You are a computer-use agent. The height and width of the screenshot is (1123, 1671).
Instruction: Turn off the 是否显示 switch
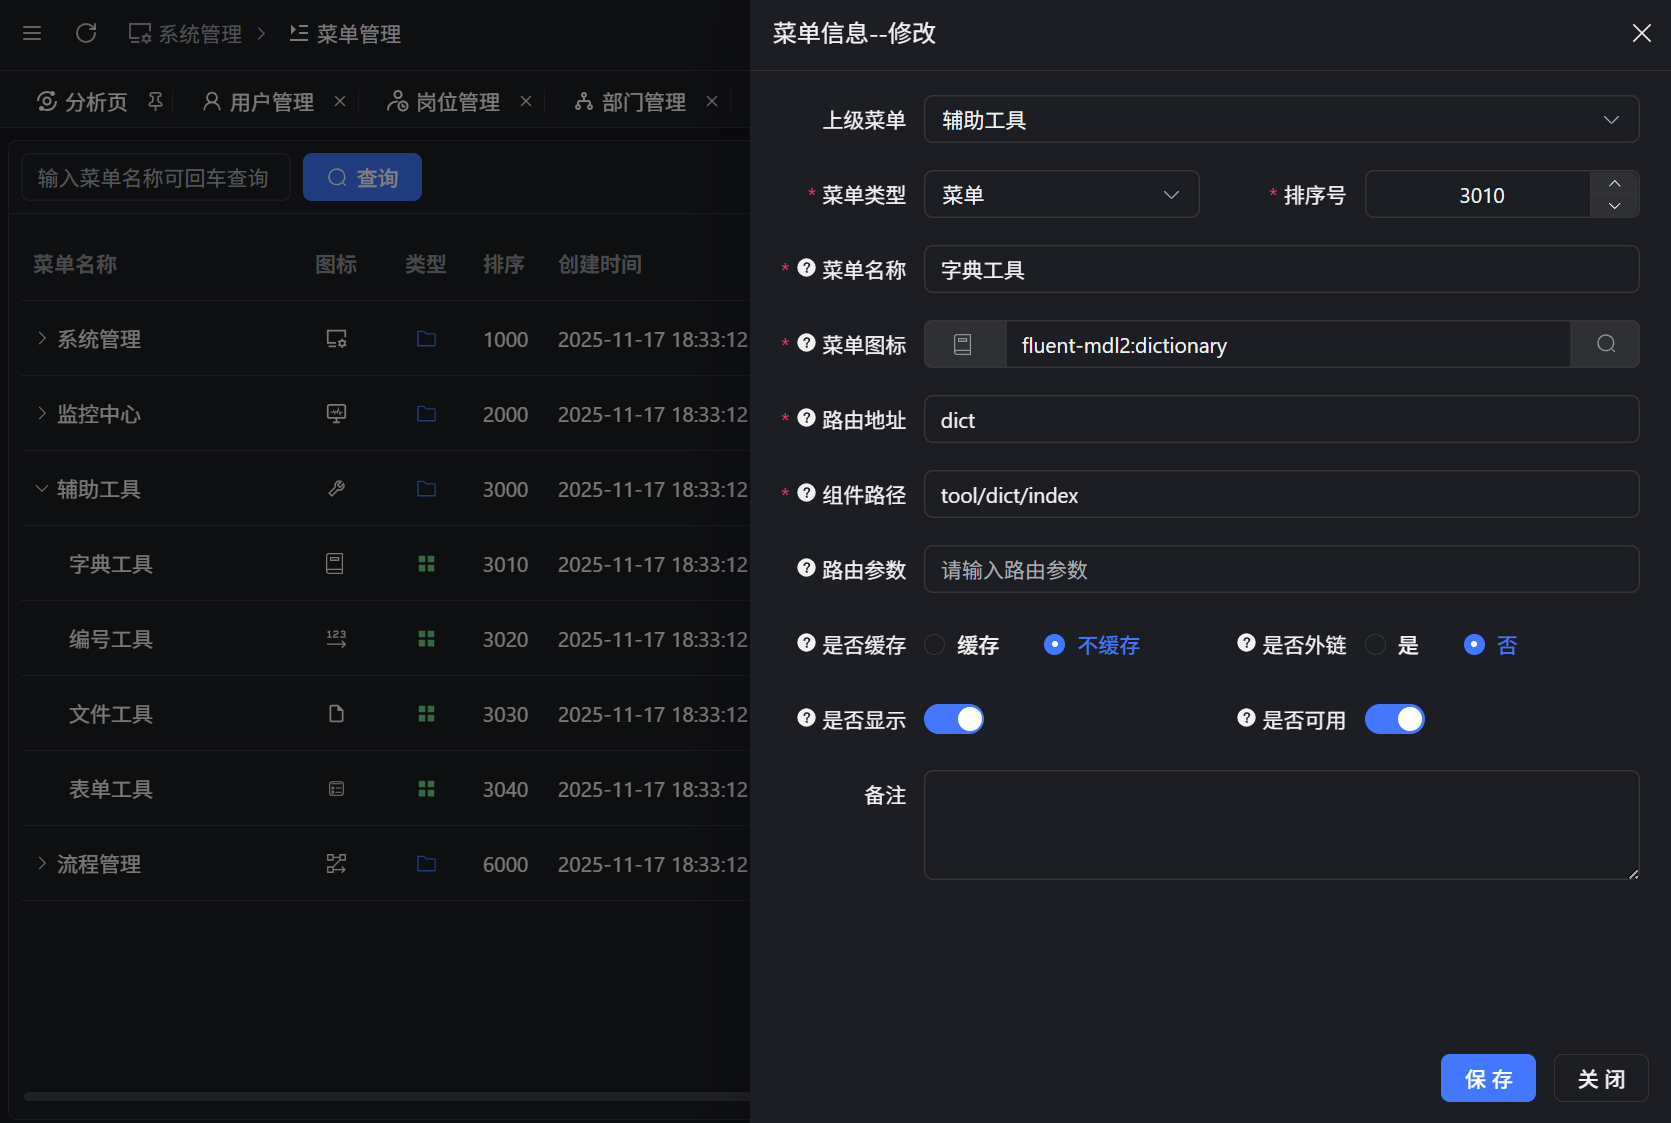point(953,719)
